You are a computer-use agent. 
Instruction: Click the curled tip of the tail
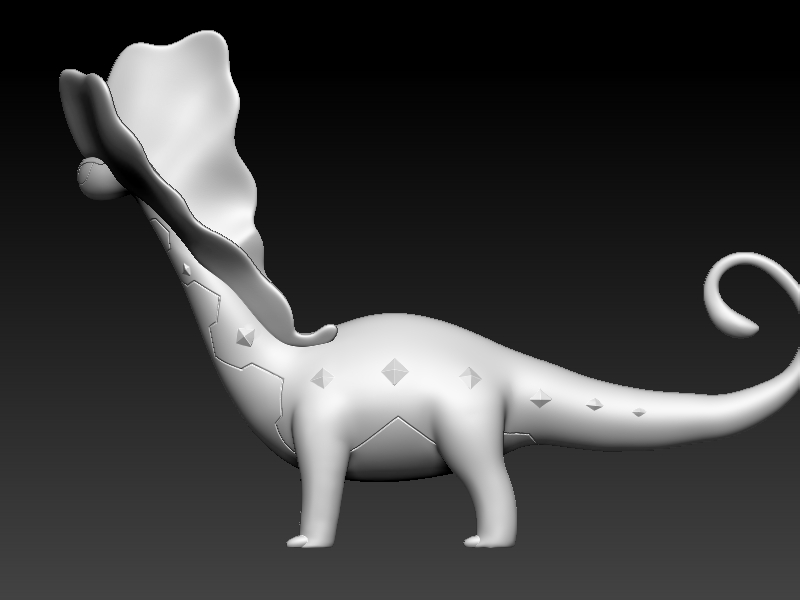(x=733, y=295)
